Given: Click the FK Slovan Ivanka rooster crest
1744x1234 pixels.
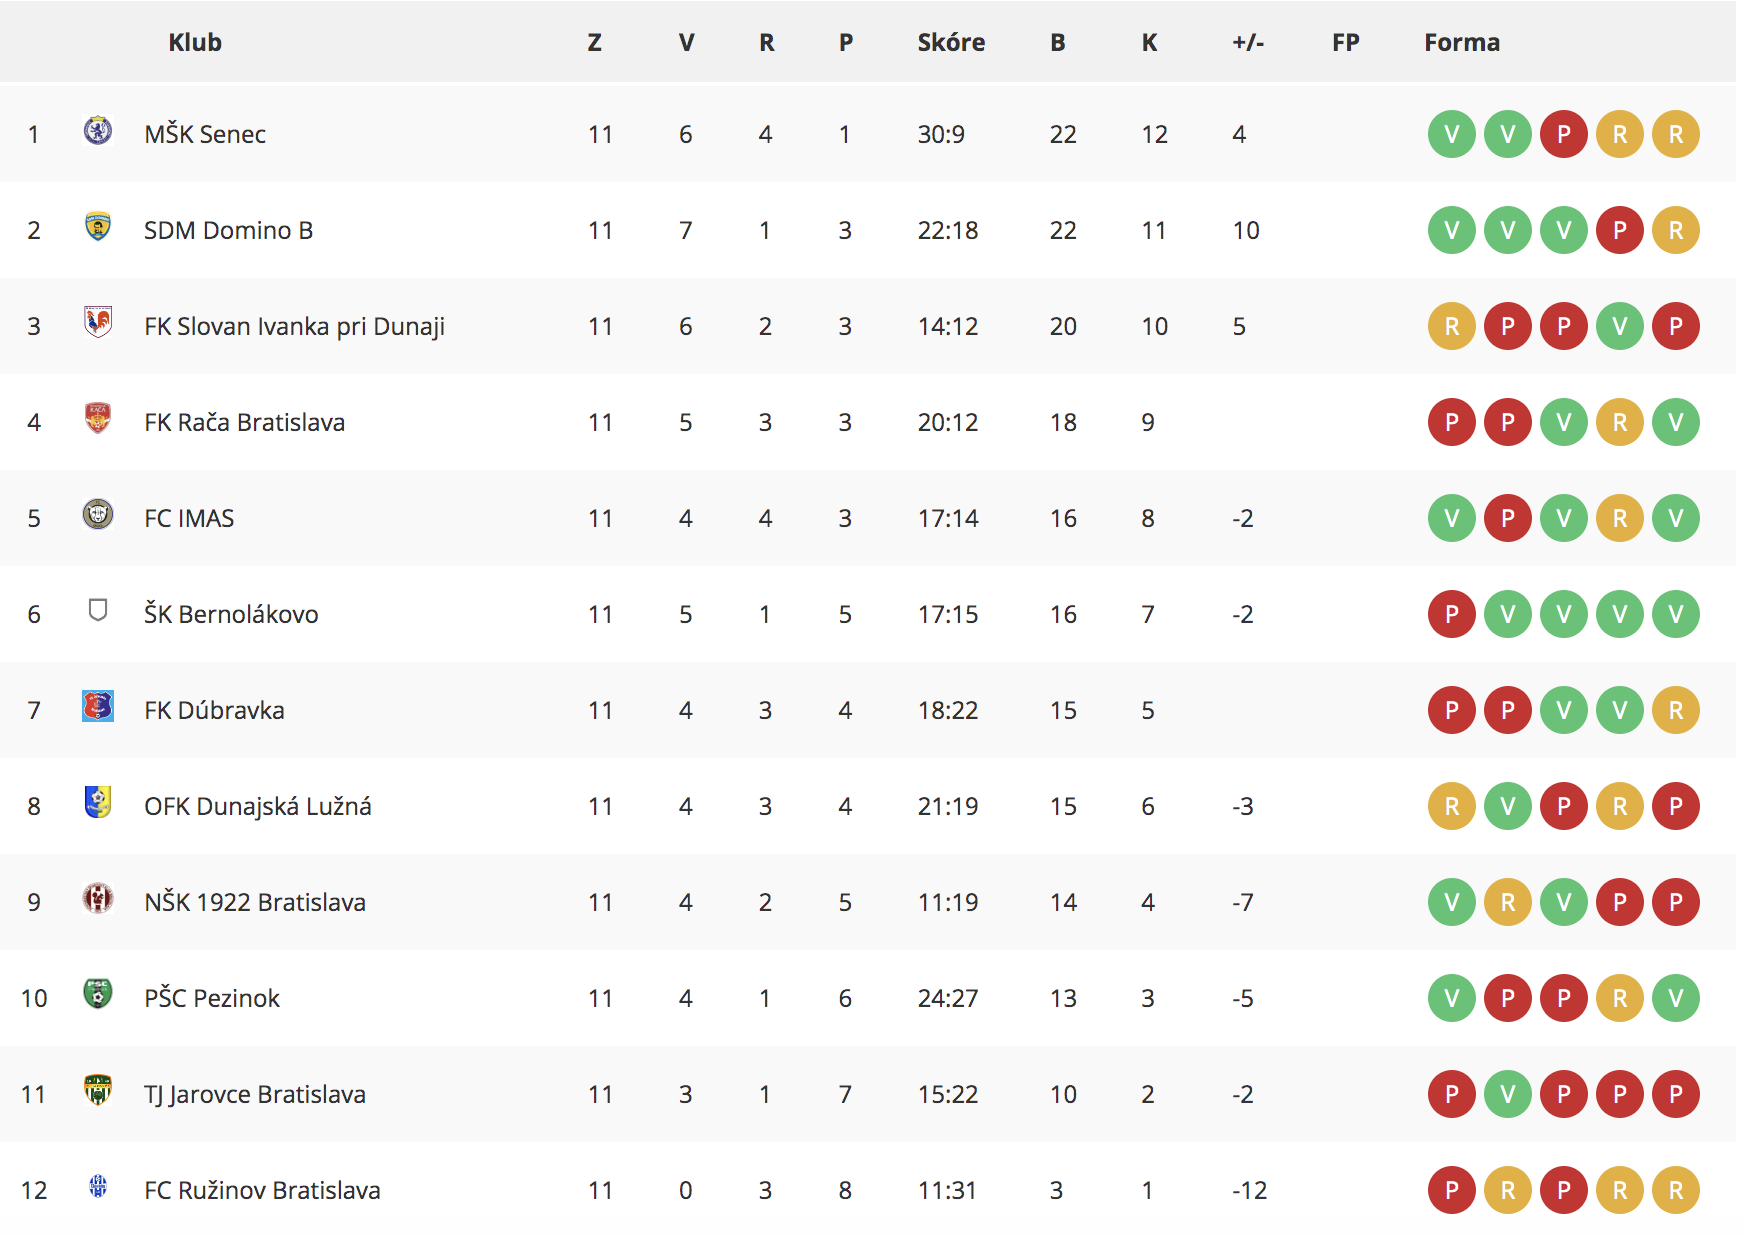Looking at the screenshot, I should (98, 322).
